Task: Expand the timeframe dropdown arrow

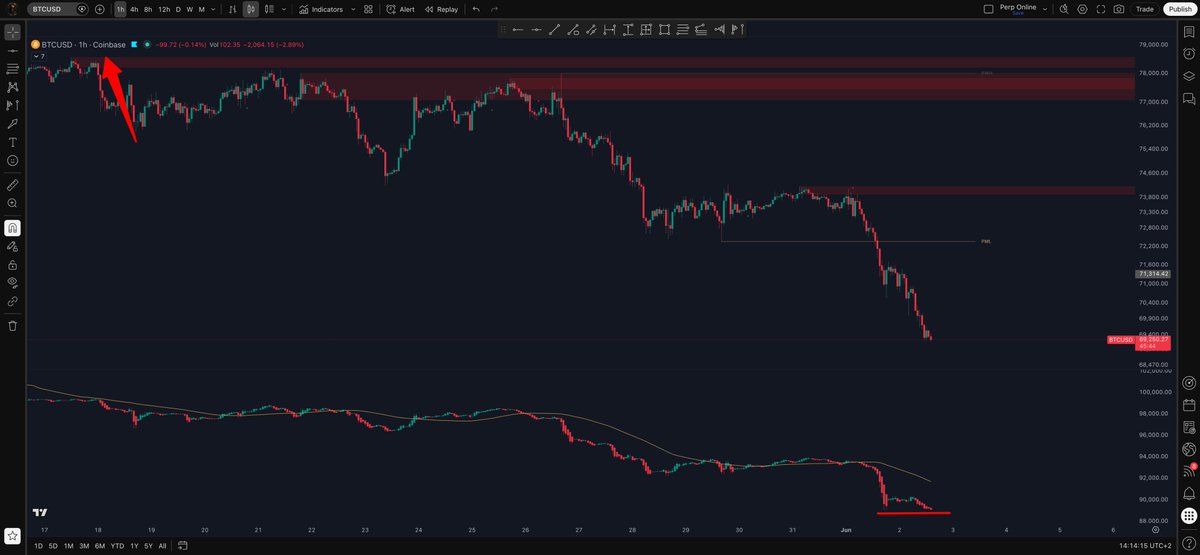Action: tap(212, 9)
